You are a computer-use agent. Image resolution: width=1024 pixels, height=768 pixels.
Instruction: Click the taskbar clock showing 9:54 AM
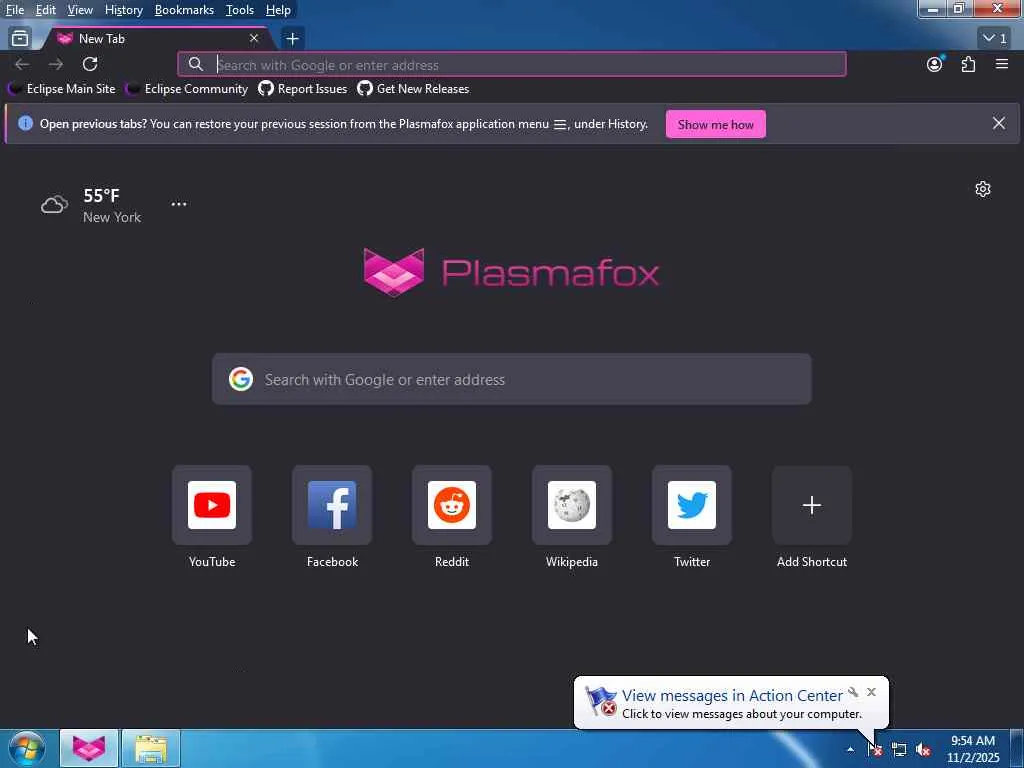click(x=973, y=749)
